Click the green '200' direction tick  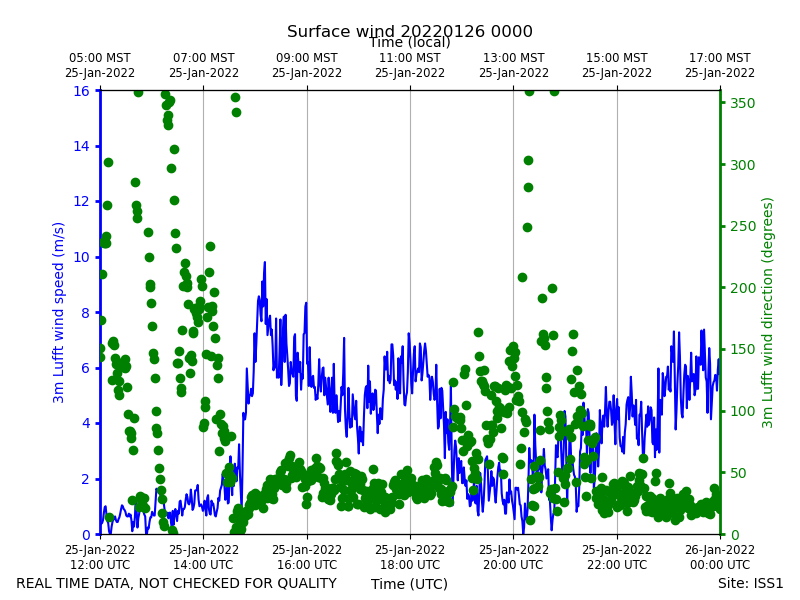tap(742, 288)
